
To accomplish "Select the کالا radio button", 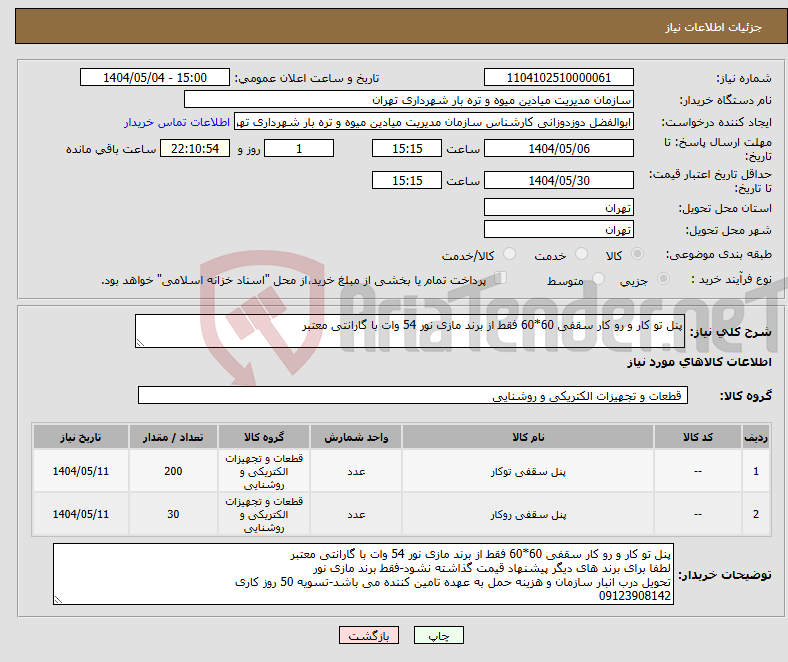I will click(637, 254).
